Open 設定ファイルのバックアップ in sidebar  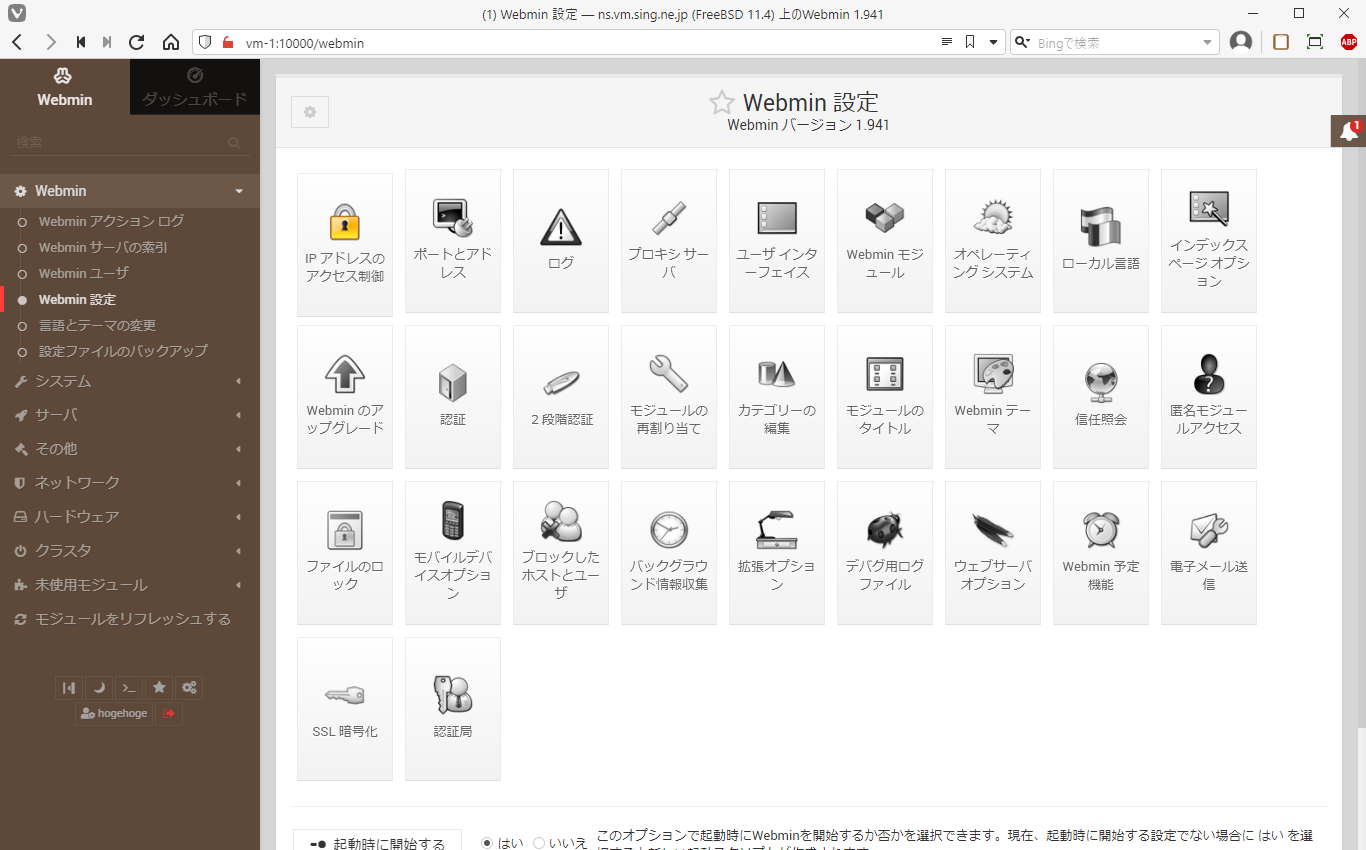tap(123, 351)
